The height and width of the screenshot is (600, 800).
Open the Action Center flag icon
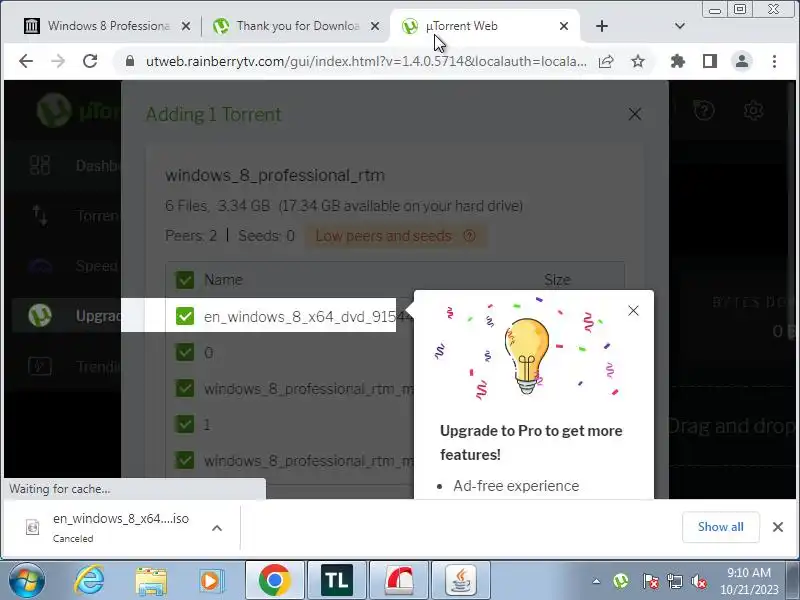point(651,581)
